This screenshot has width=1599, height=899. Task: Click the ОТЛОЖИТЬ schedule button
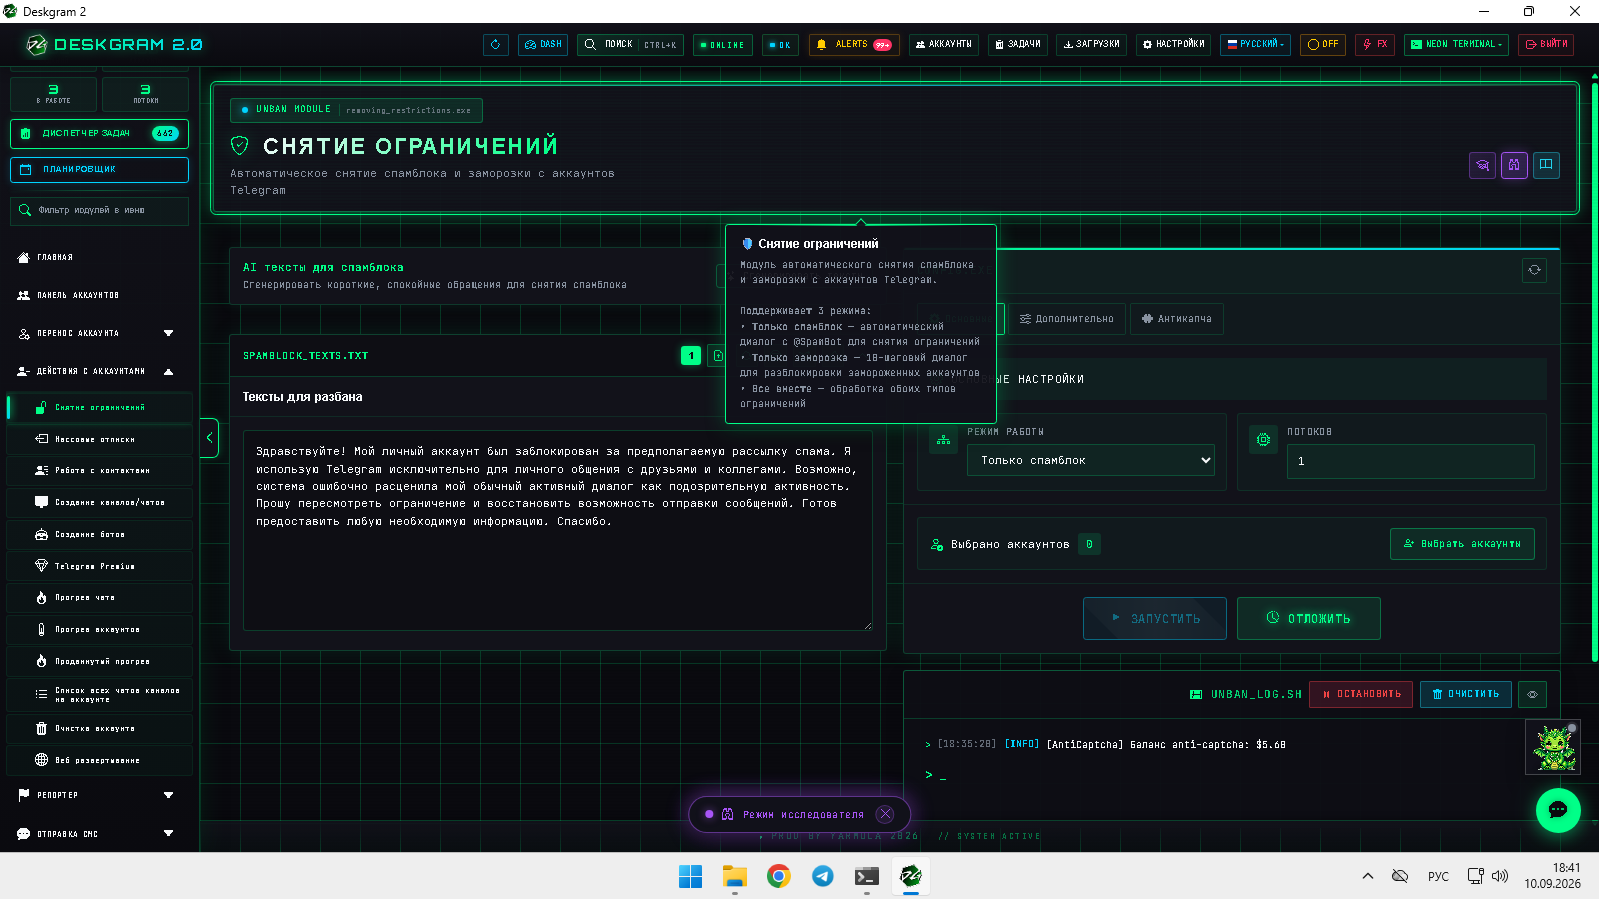pos(1309,619)
